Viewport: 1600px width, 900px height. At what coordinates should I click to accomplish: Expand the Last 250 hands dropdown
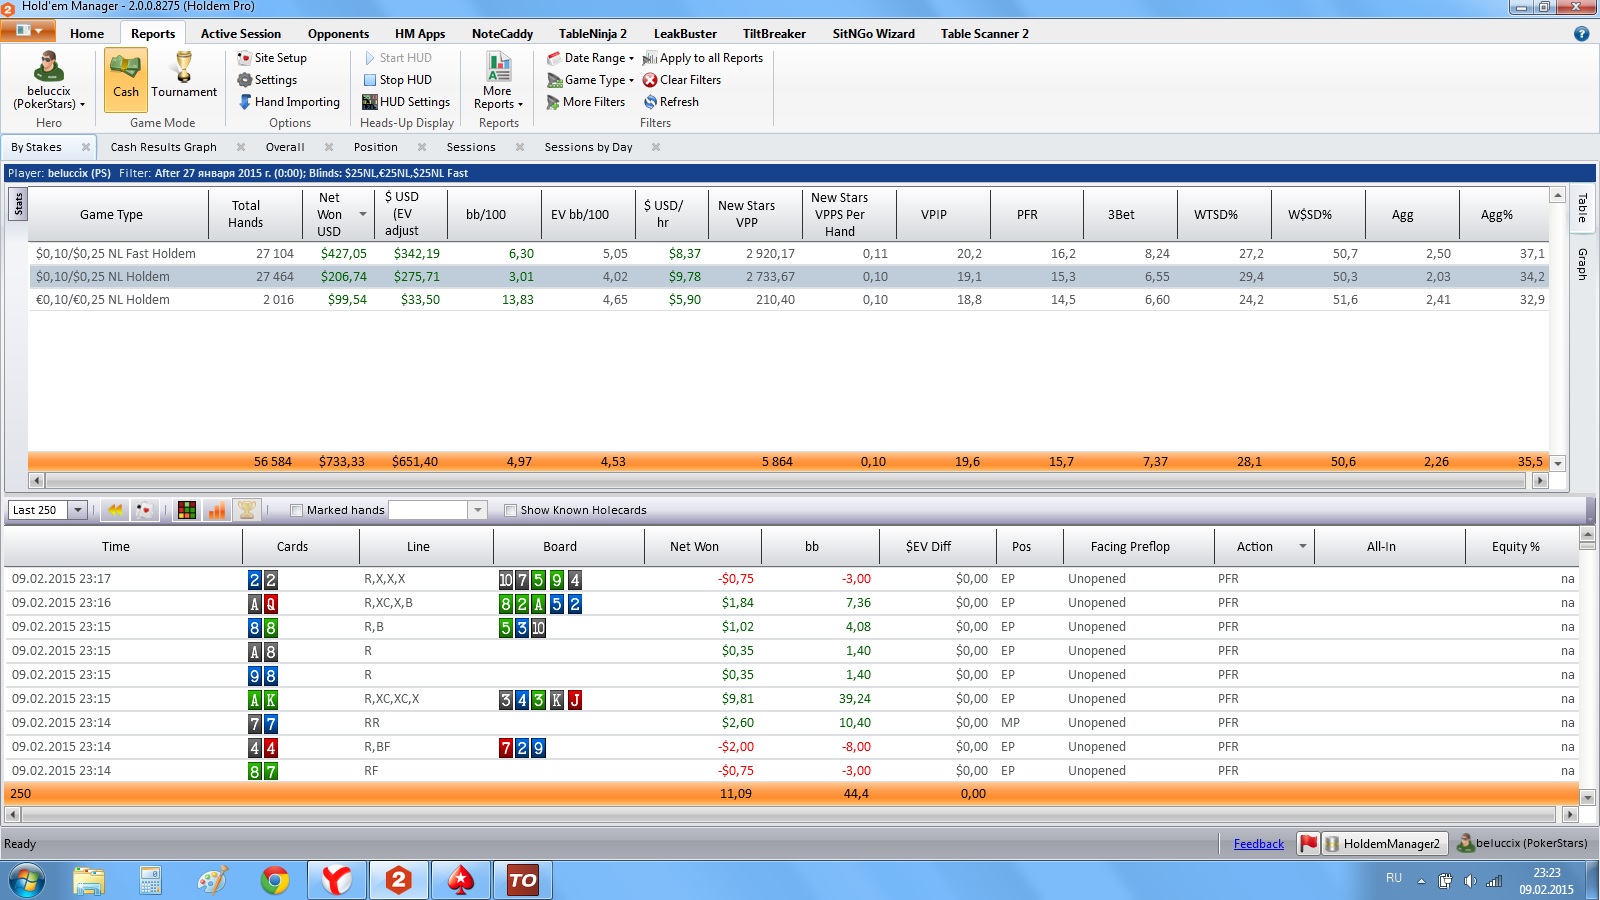click(x=77, y=510)
